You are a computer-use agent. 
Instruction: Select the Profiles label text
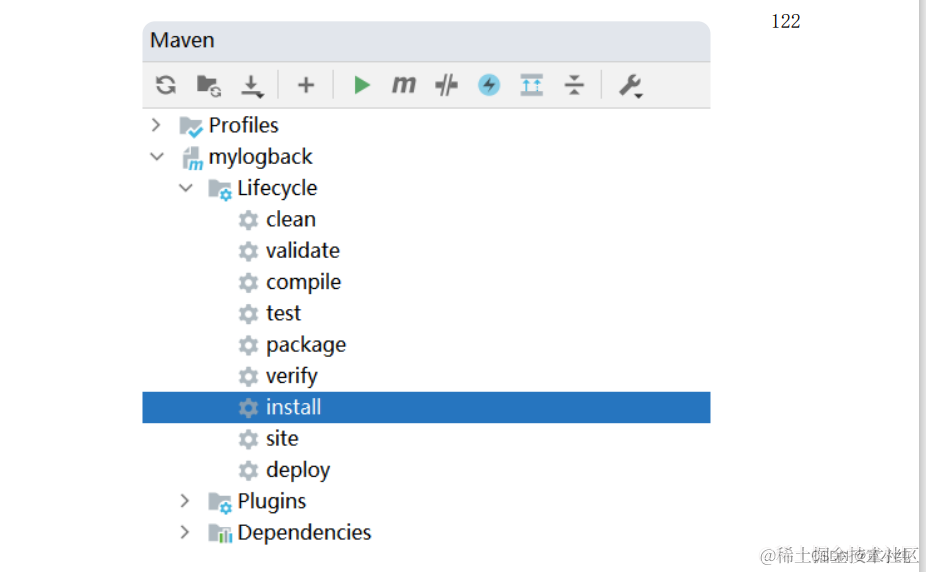(x=243, y=125)
